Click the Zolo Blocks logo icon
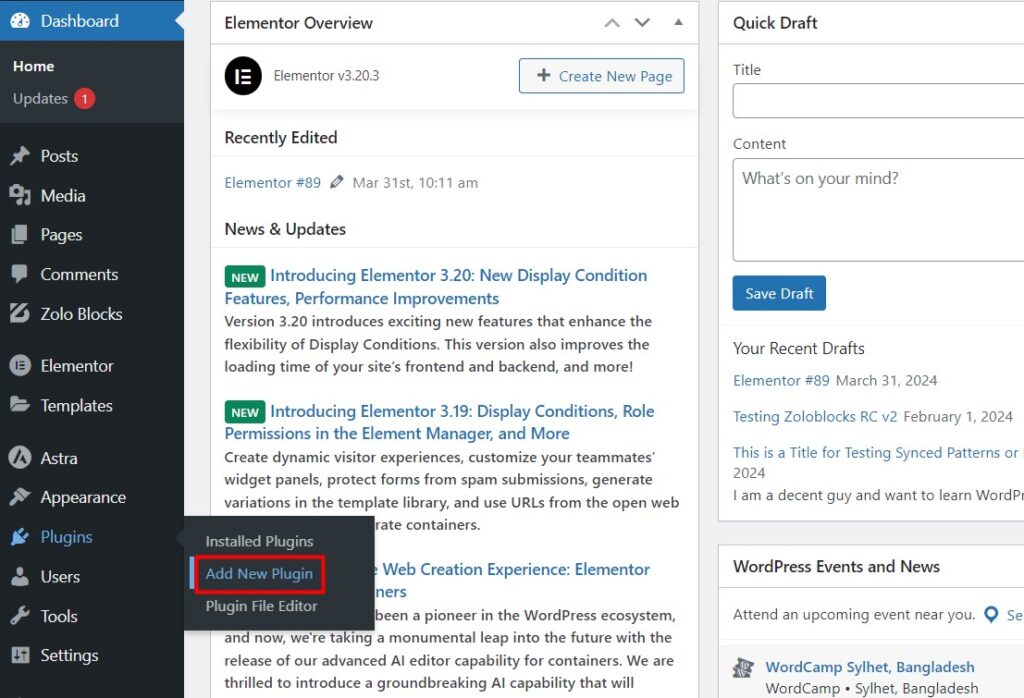 coord(20,313)
